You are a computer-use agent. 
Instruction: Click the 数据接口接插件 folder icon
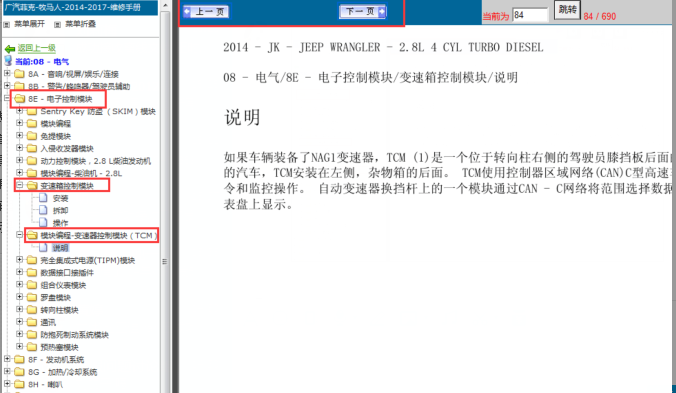click(x=31, y=272)
